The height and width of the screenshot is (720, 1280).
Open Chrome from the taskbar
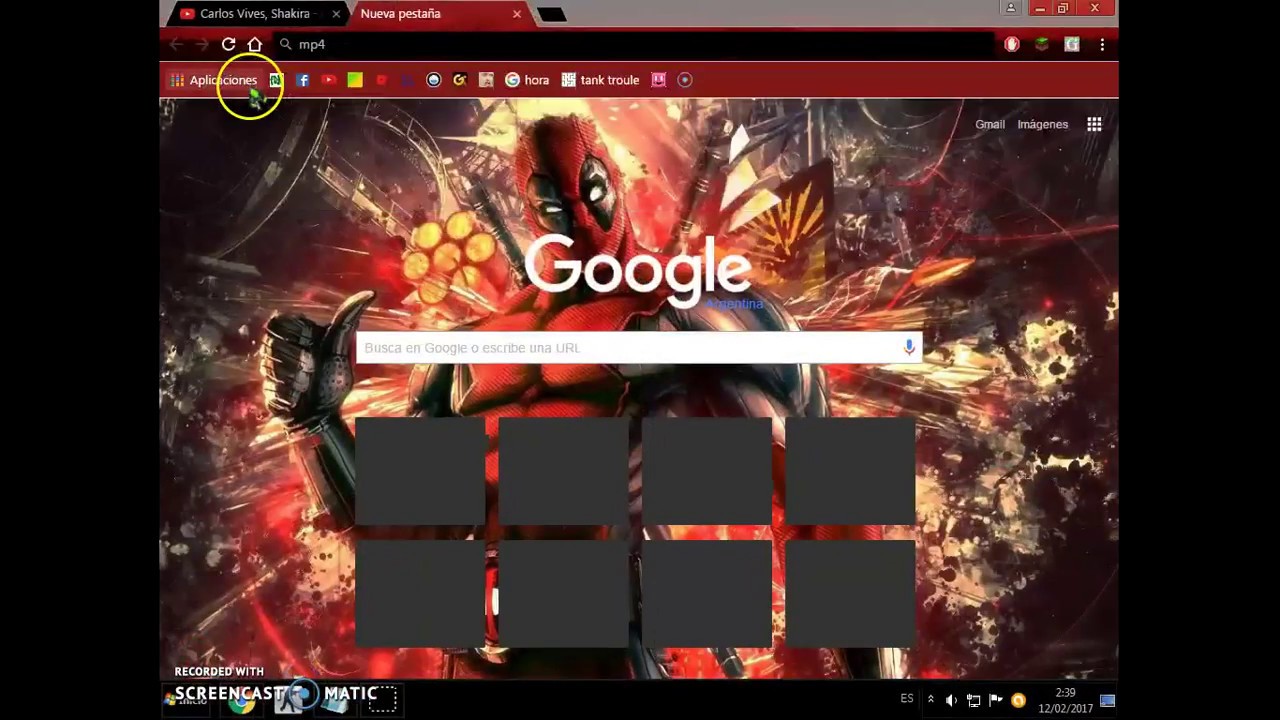pos(241,702)
